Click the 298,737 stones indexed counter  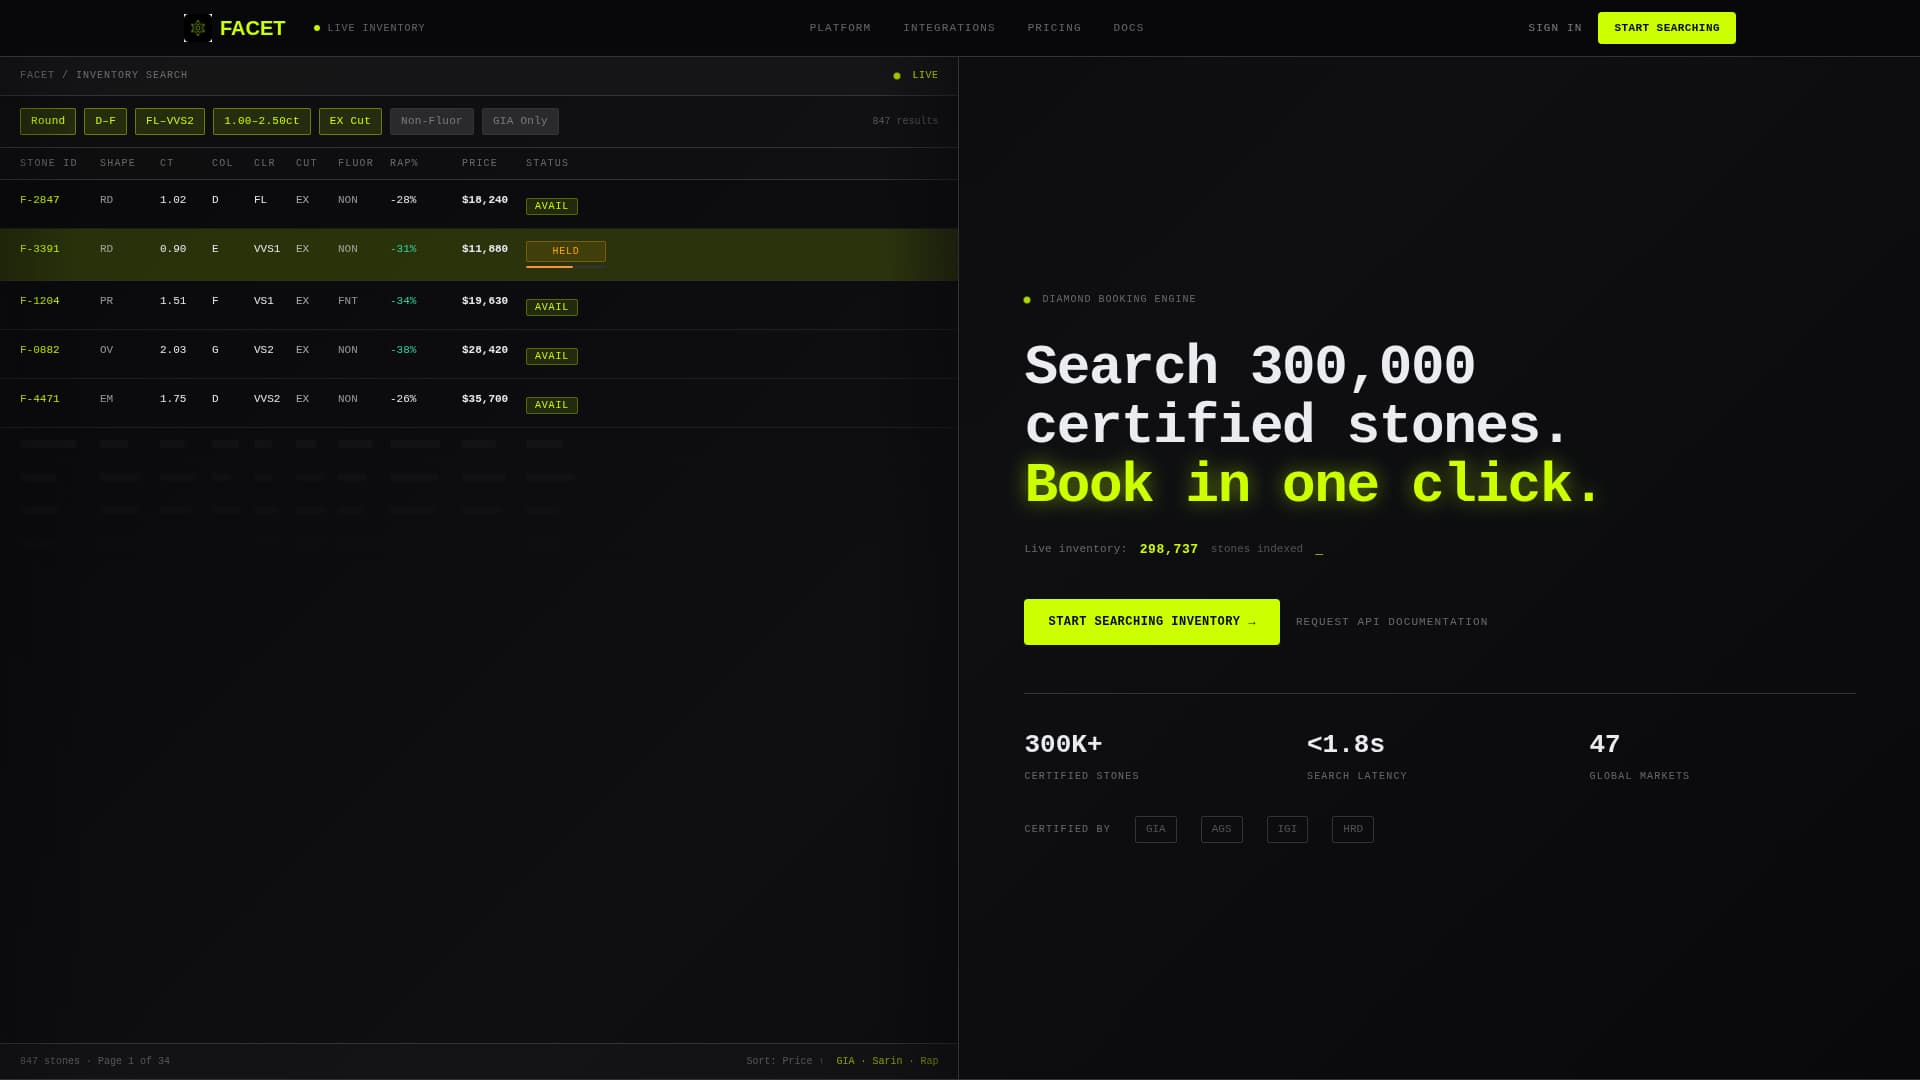point(1169,549)
